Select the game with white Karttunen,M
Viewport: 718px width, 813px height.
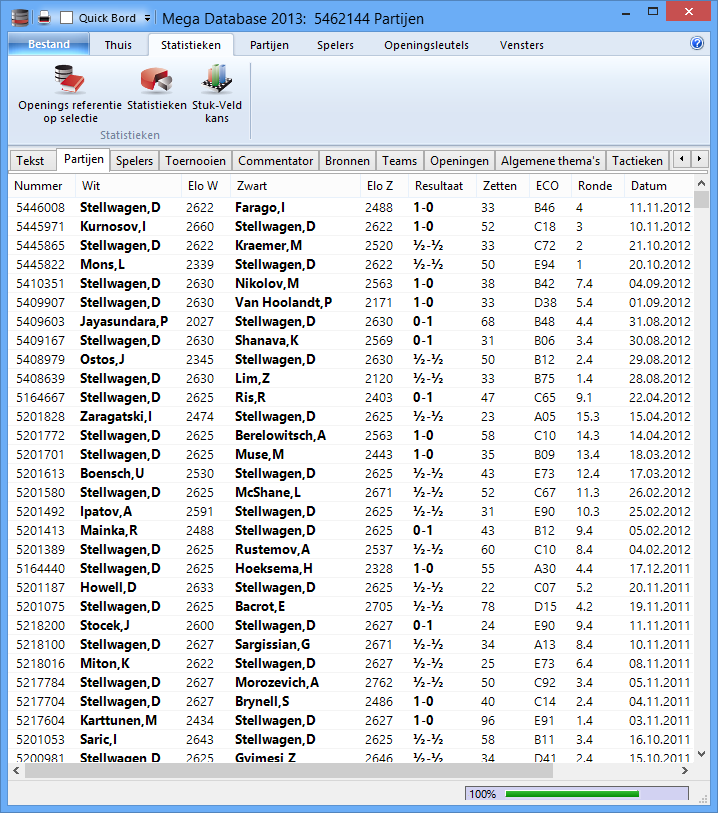pyautogui.click(x=351, y=721)
